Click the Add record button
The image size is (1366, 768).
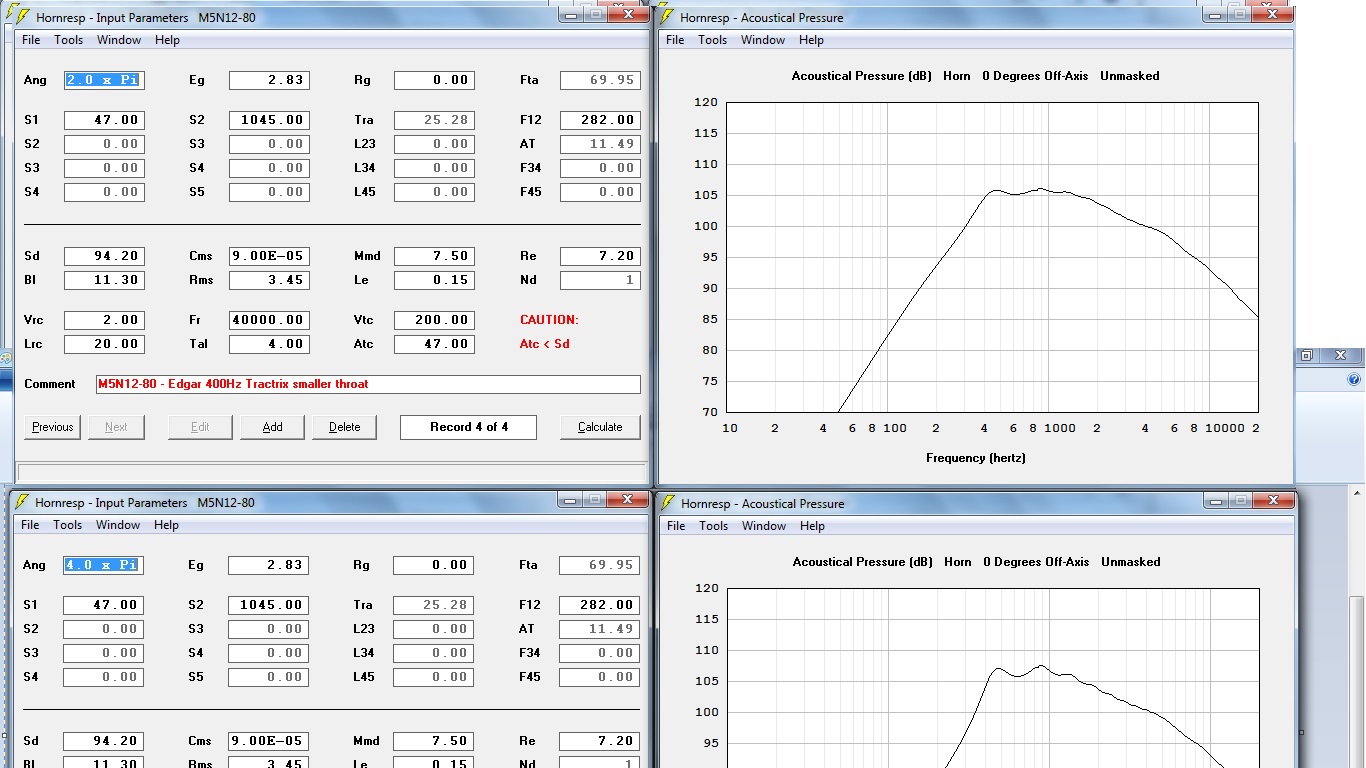(x=272, y=427)
